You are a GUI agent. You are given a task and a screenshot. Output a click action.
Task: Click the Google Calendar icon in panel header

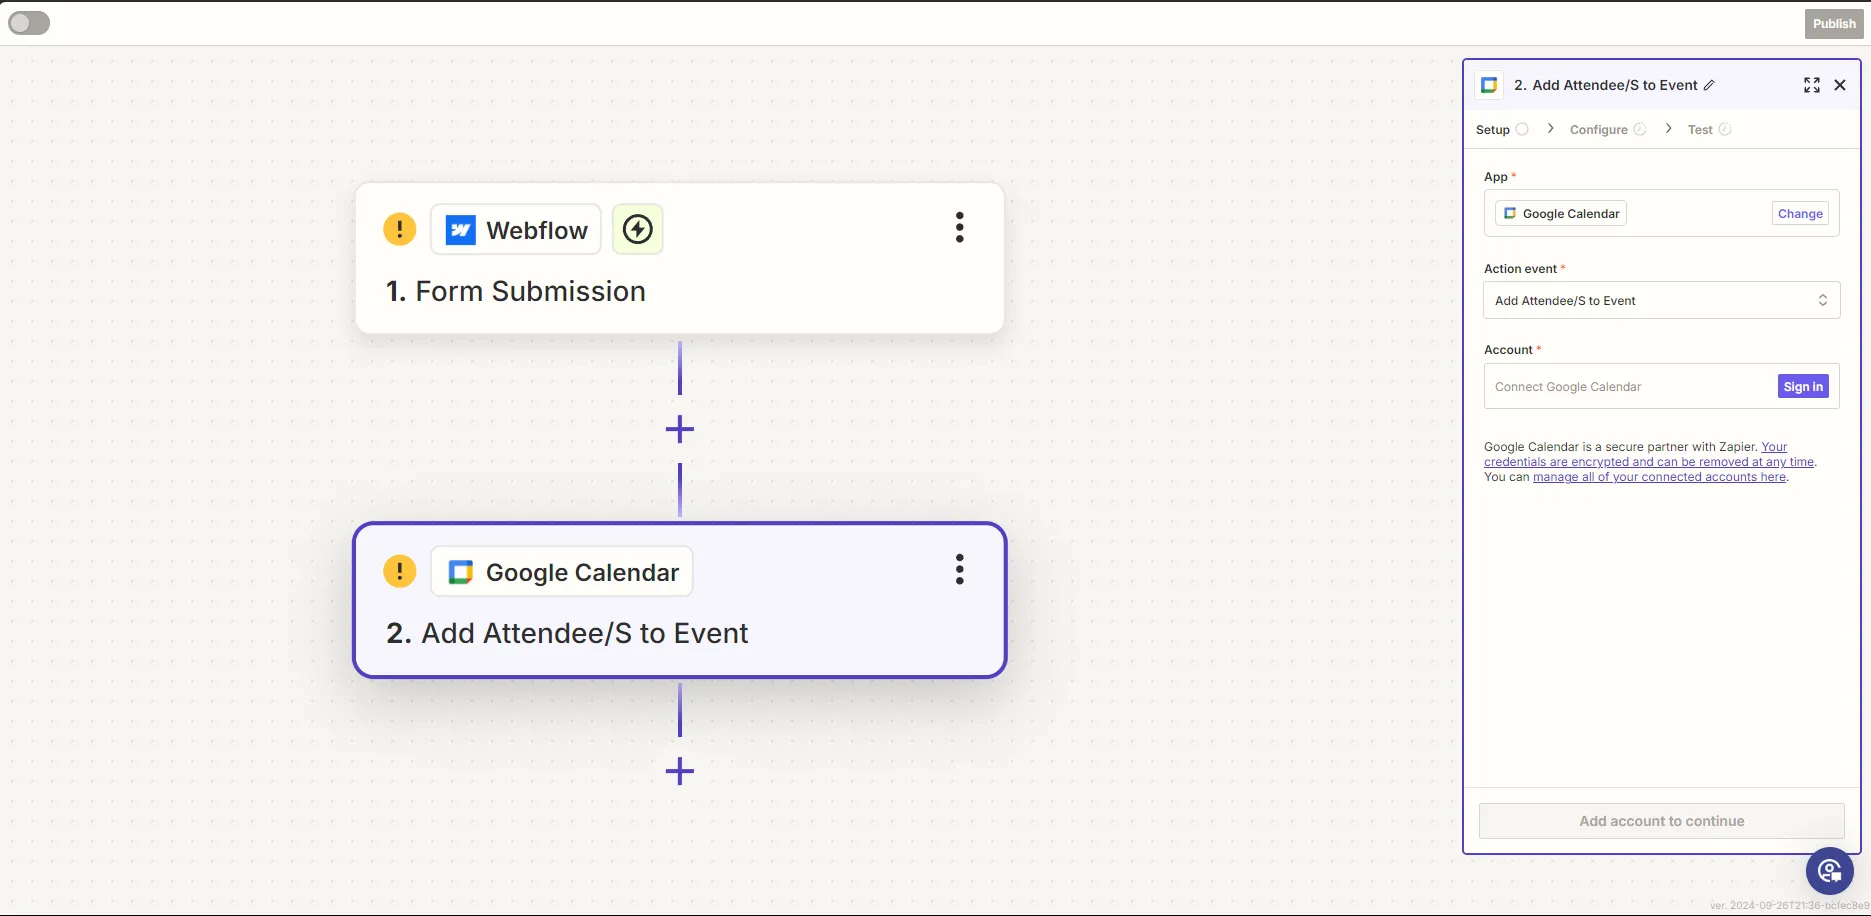pos(1489,85)
